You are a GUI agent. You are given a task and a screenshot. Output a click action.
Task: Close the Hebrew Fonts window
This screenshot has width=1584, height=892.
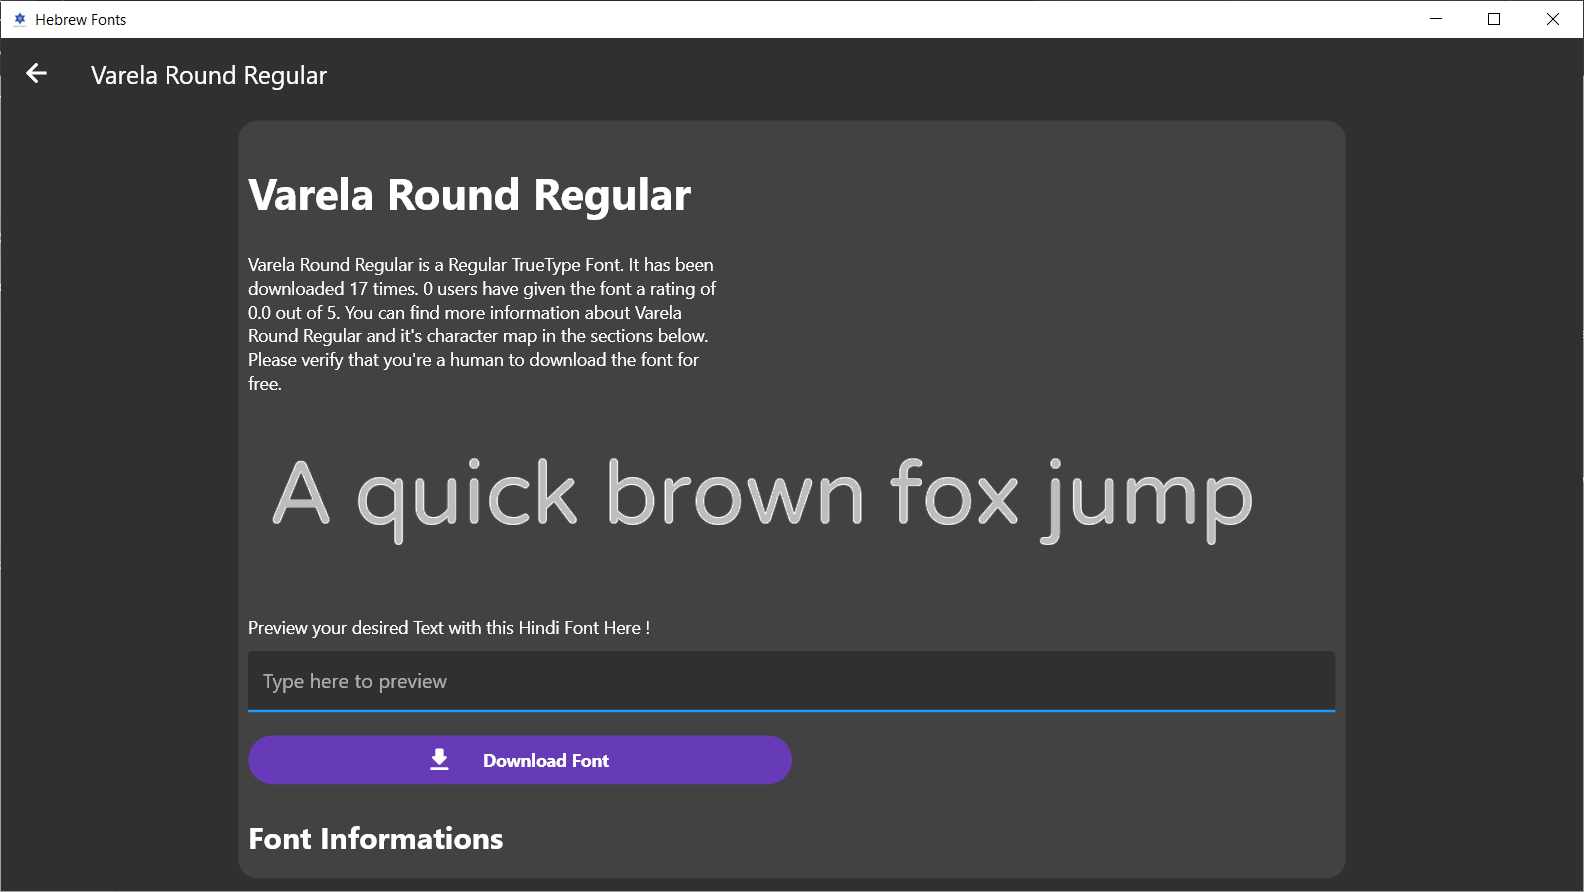click(x=1553, y=19)
